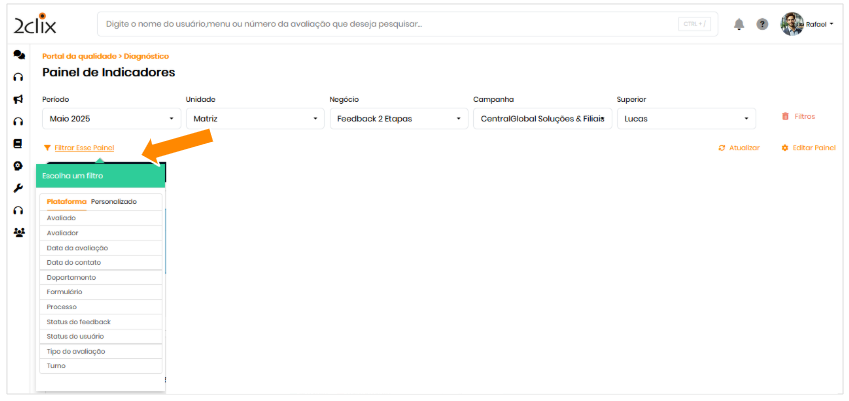
Task: Select the Plataforma filter tab
Action: (x=66, y=202)
